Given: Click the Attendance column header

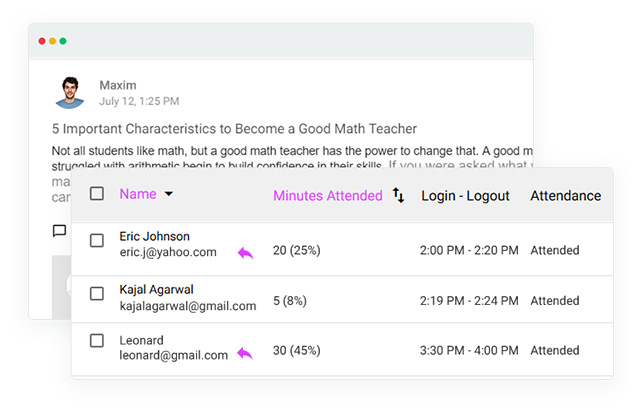Looking at the screenshot, I should pos(565,196).
